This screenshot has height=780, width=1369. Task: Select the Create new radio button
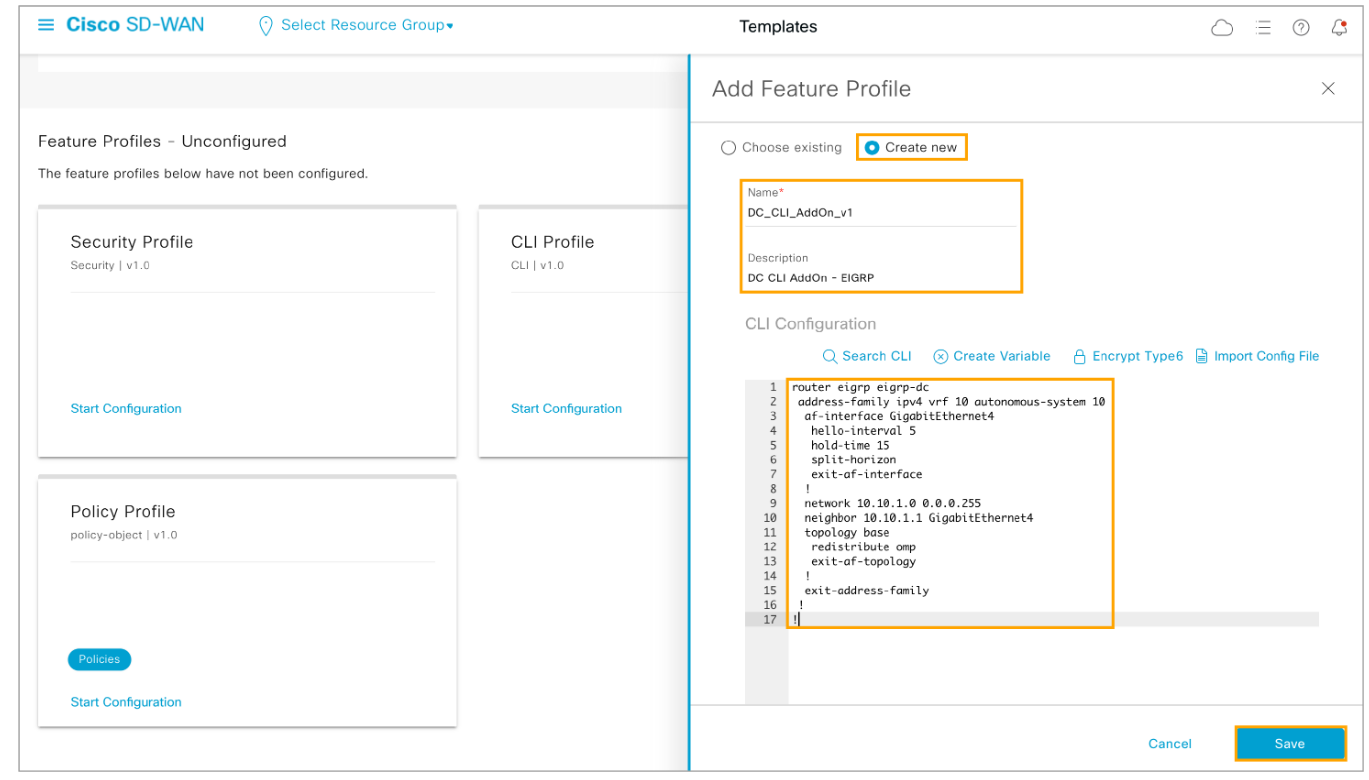(x=872, y=148)
